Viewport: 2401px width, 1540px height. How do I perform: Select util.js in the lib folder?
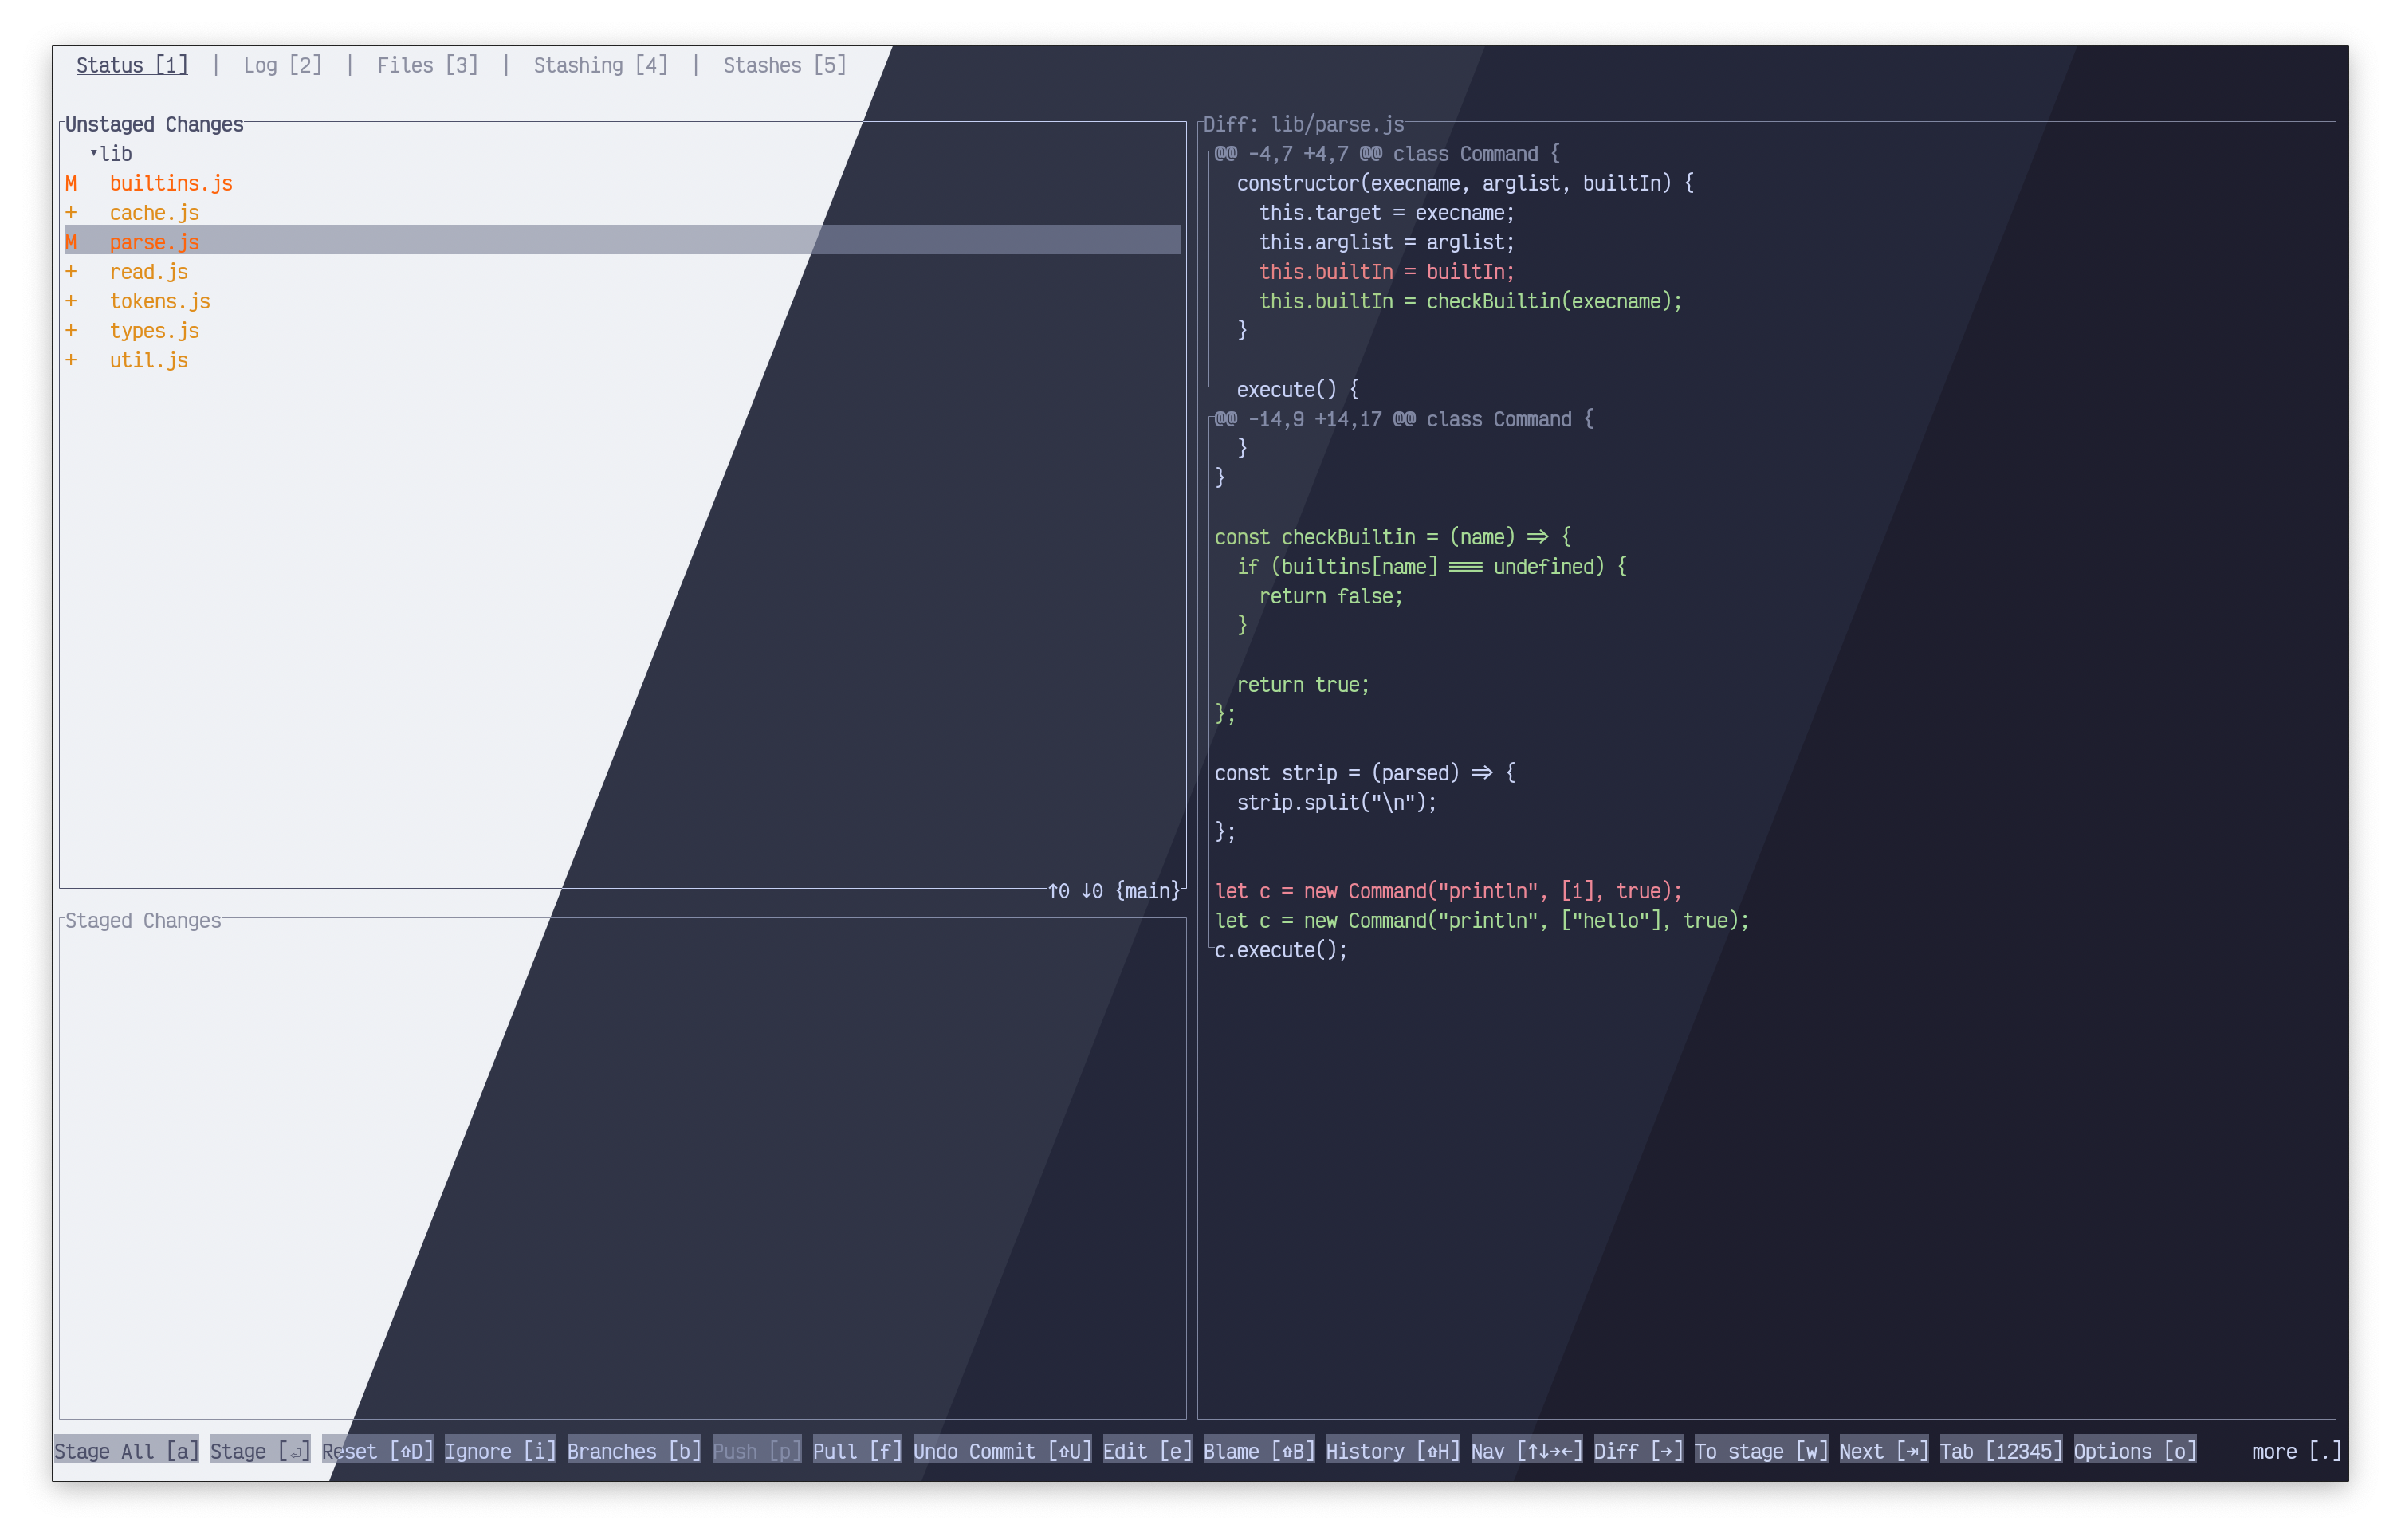[x=148, y=360]
